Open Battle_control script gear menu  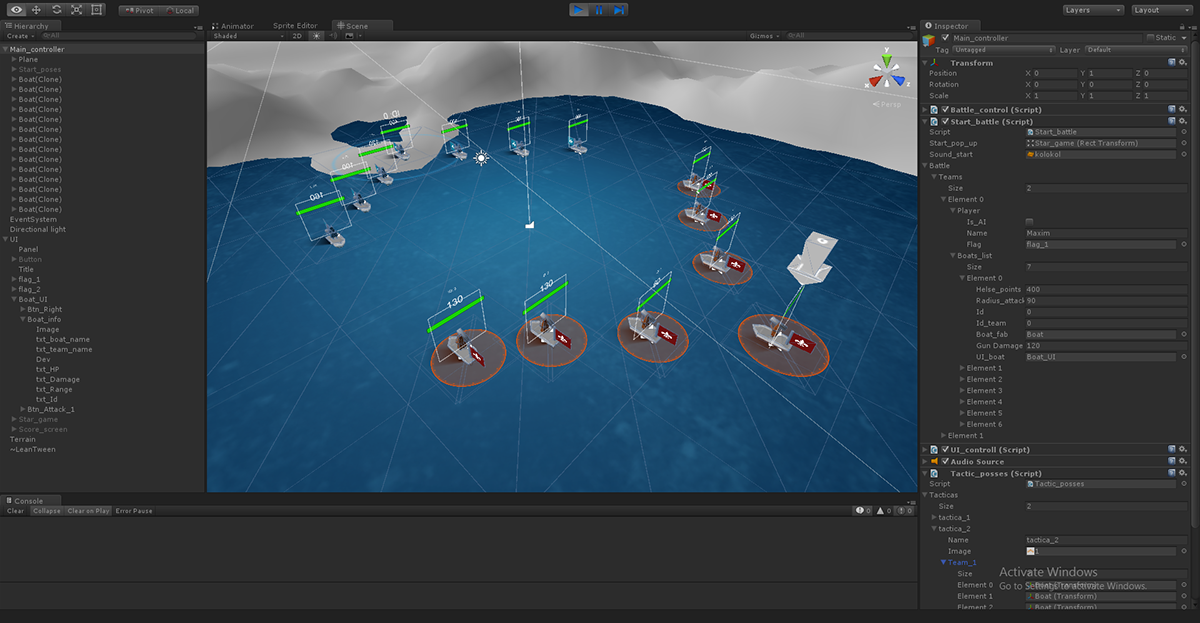1184,110
